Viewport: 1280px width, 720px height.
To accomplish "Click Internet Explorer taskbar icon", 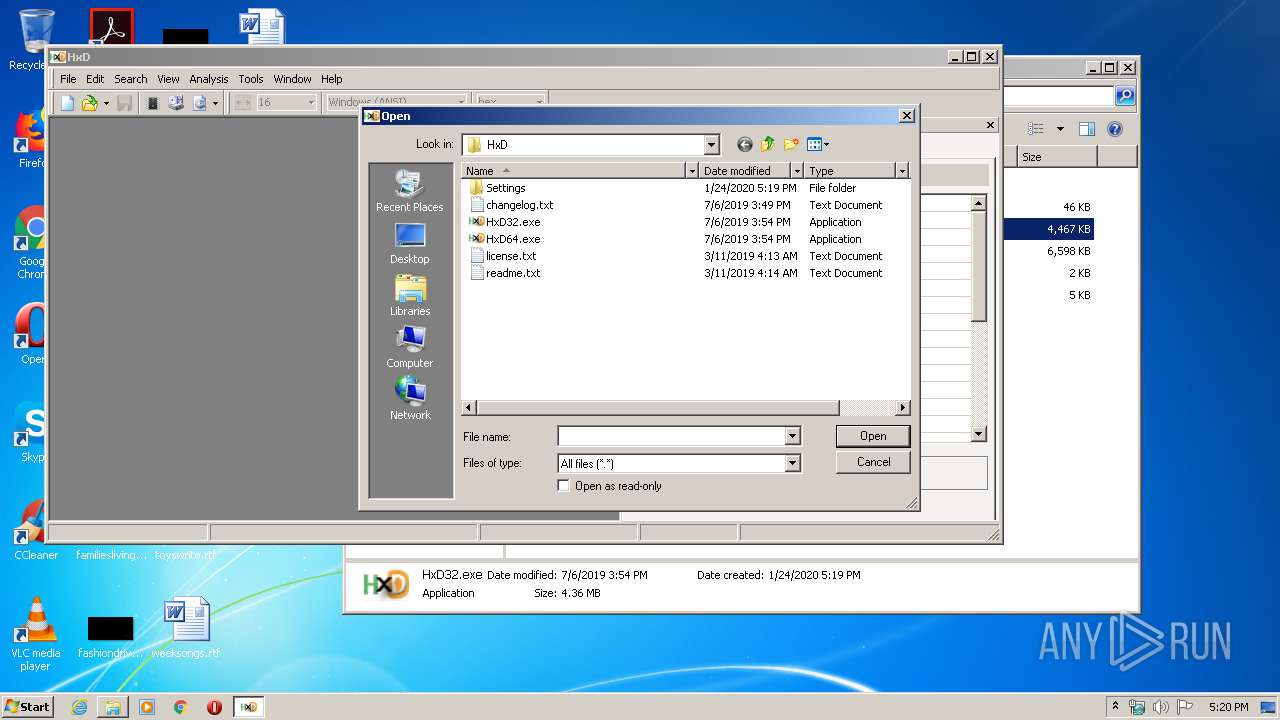I will tap(79, 707).
